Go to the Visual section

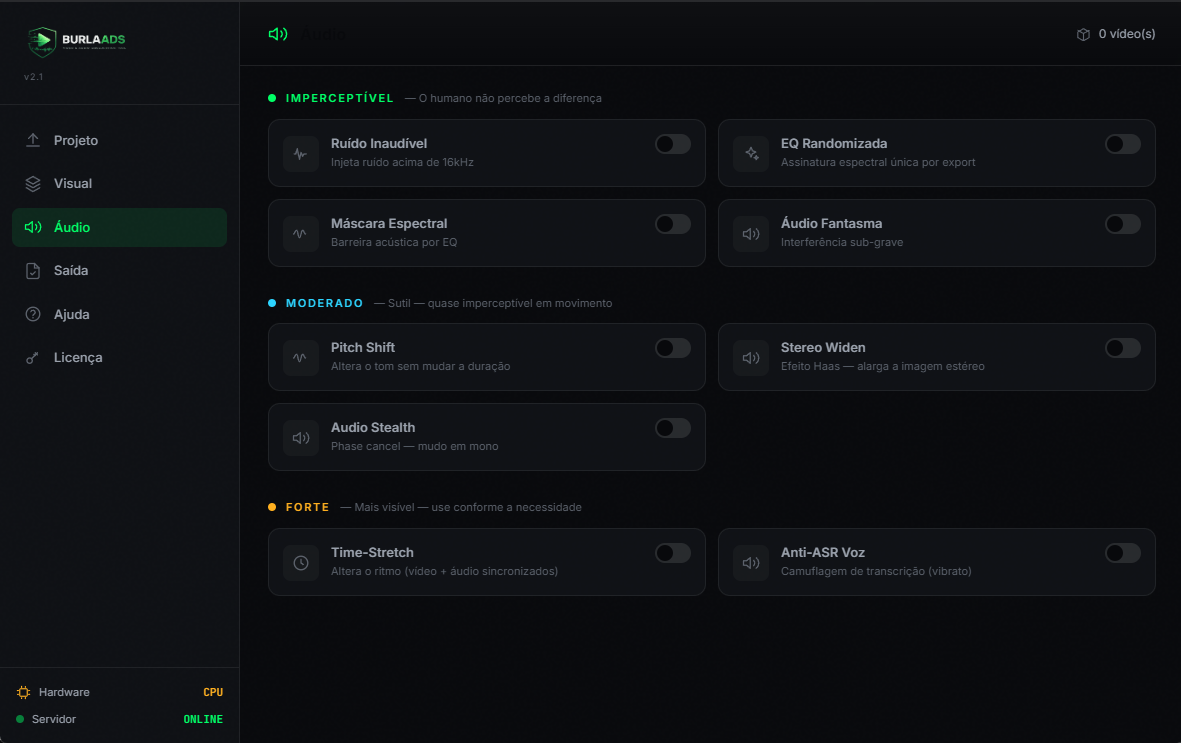coord(119,184)
